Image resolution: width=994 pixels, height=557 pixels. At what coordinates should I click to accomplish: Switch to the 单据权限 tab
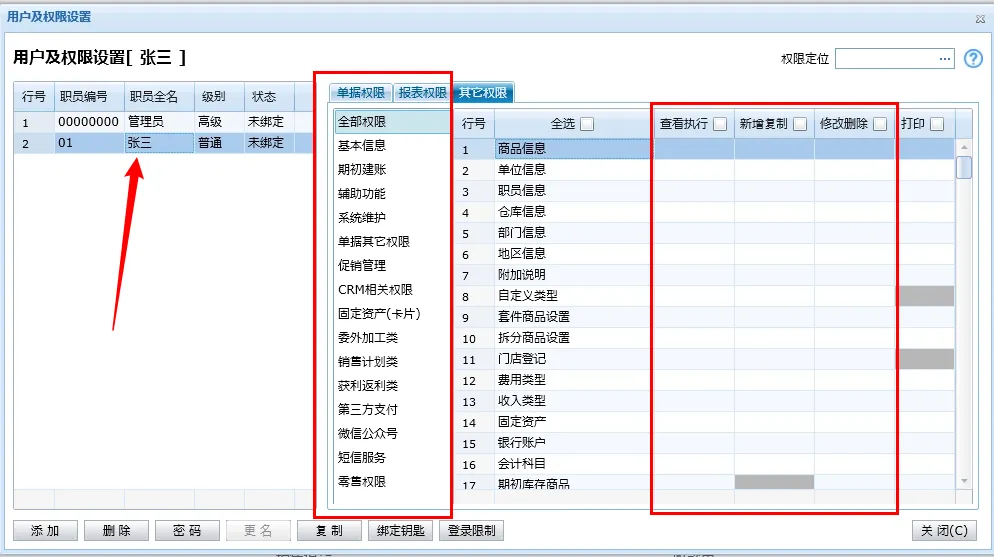pyautogui.click(x=361, y=93)
